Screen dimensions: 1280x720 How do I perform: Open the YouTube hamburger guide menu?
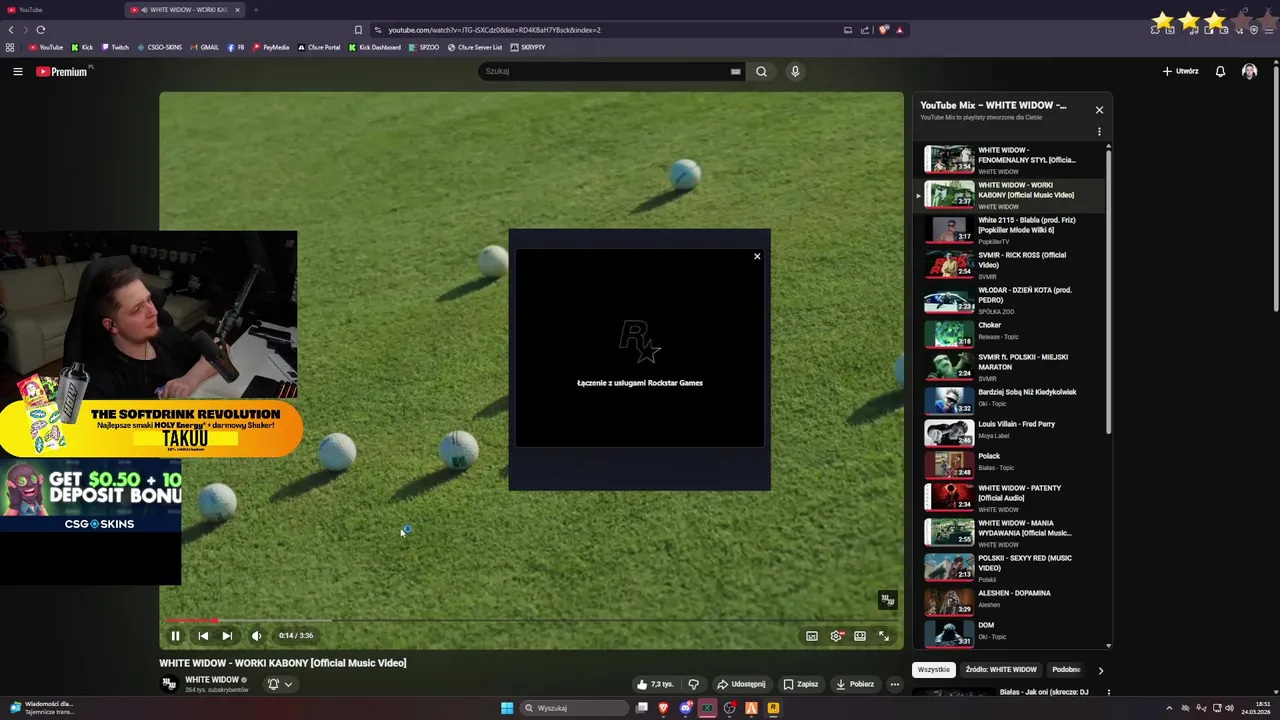(x=17, y=71)
